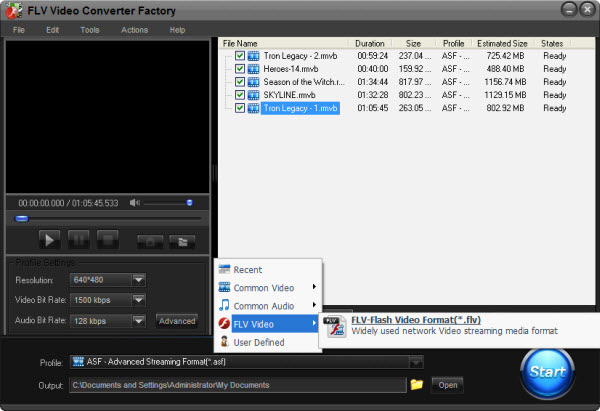Screen dimensions: 600x411
Task: Select the SKYLINE.rmvb file name
Action: tap(289, 95)
